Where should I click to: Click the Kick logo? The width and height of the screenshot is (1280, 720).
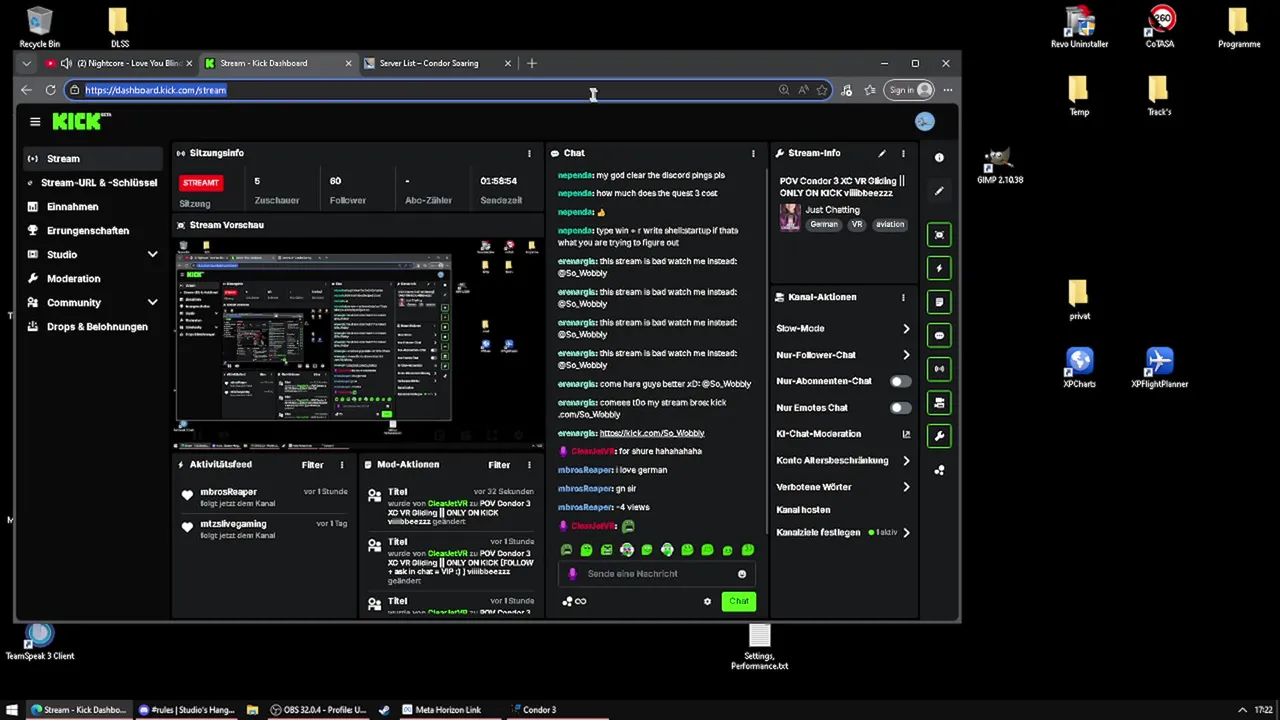click(x=80, y=121)
